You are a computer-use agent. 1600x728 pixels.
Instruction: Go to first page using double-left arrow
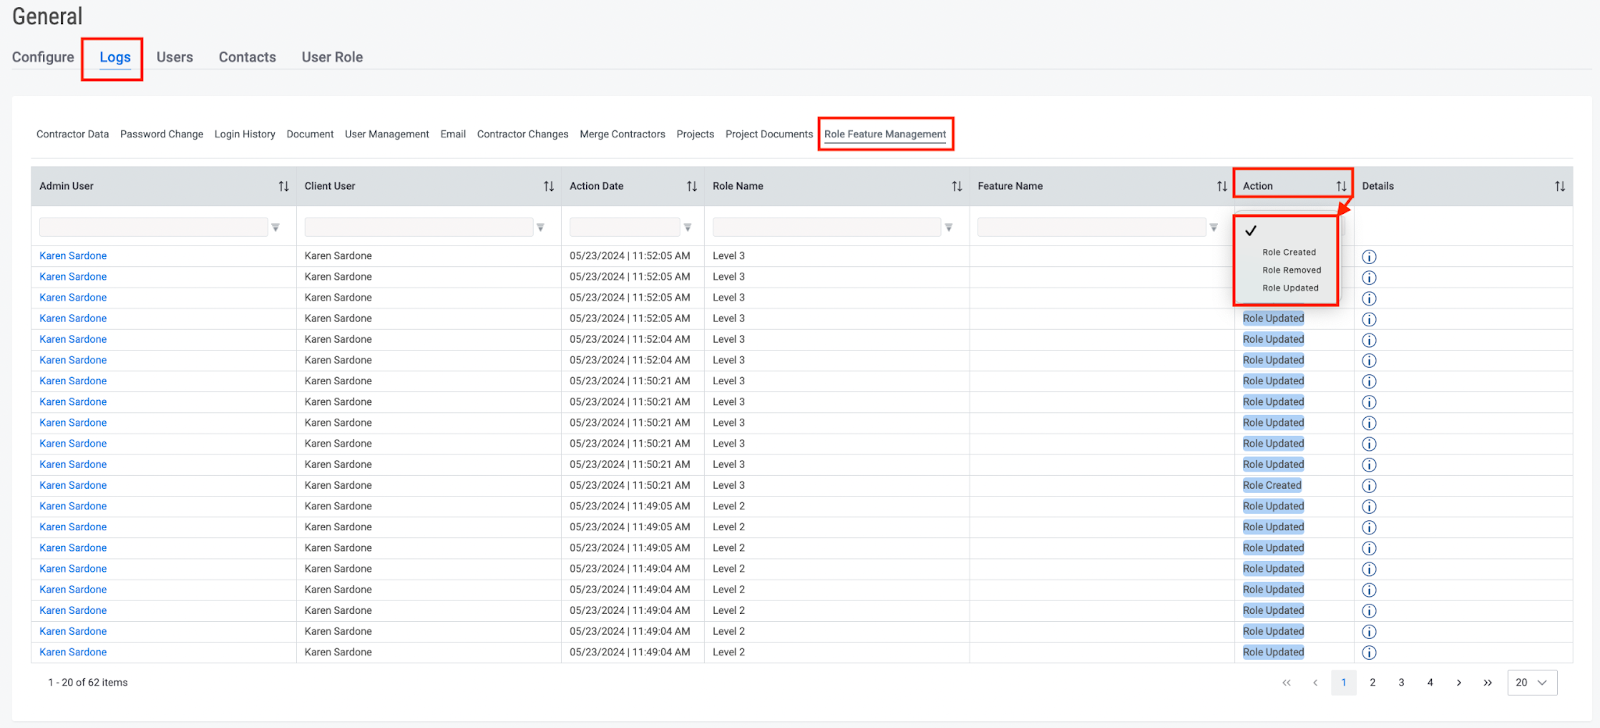pos(1286,683)
